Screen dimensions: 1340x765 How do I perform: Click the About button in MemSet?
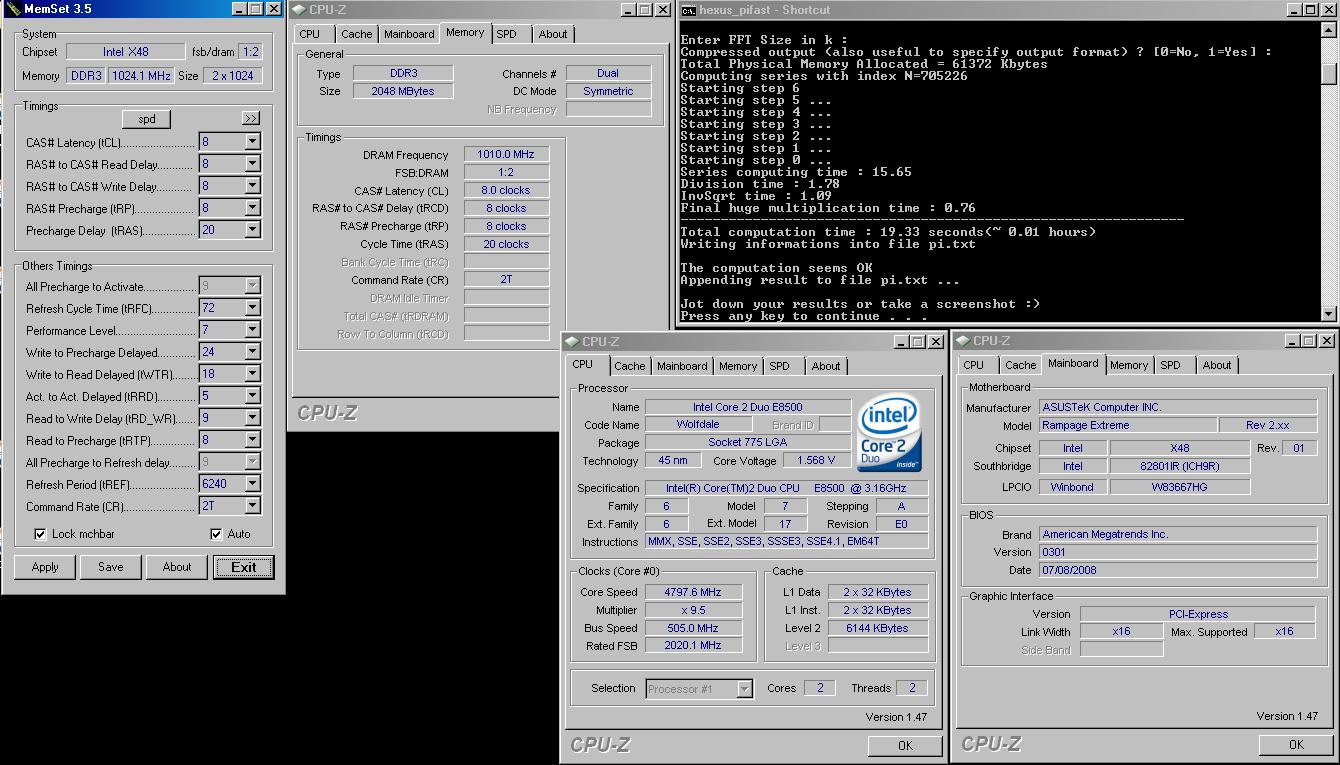177,567
